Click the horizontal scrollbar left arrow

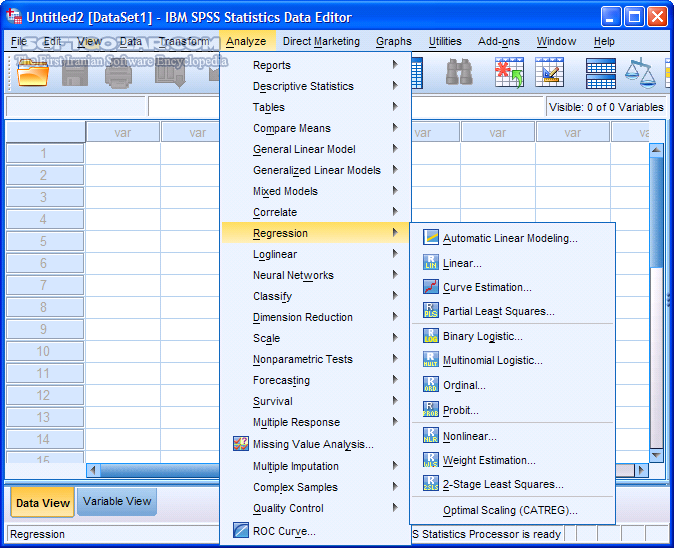point(93,470)
